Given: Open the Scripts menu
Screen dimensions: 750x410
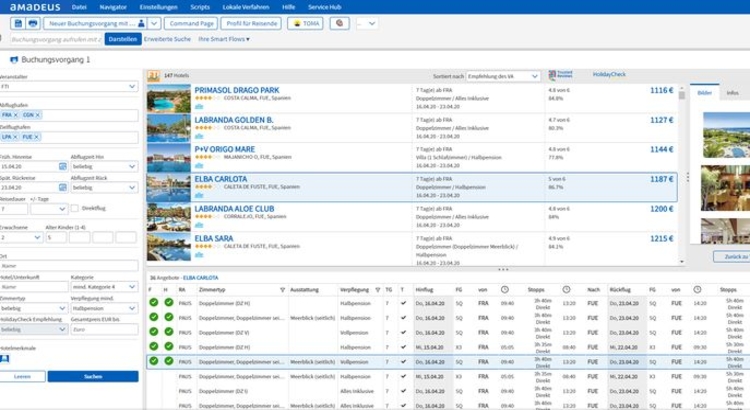Looking at the screenshot, I should [x=200, y=7].
